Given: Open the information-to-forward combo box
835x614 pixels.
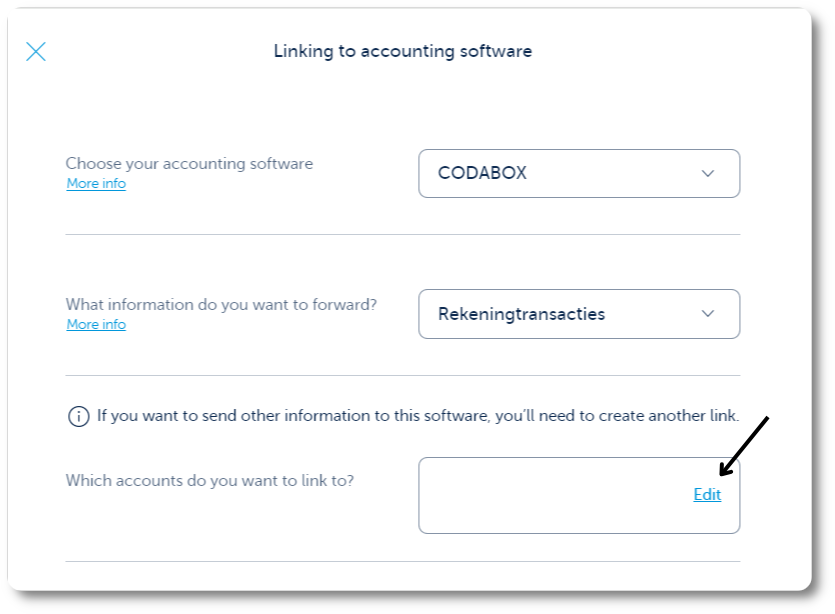Looking at the screenshot, I should click(x=579, y=314).
